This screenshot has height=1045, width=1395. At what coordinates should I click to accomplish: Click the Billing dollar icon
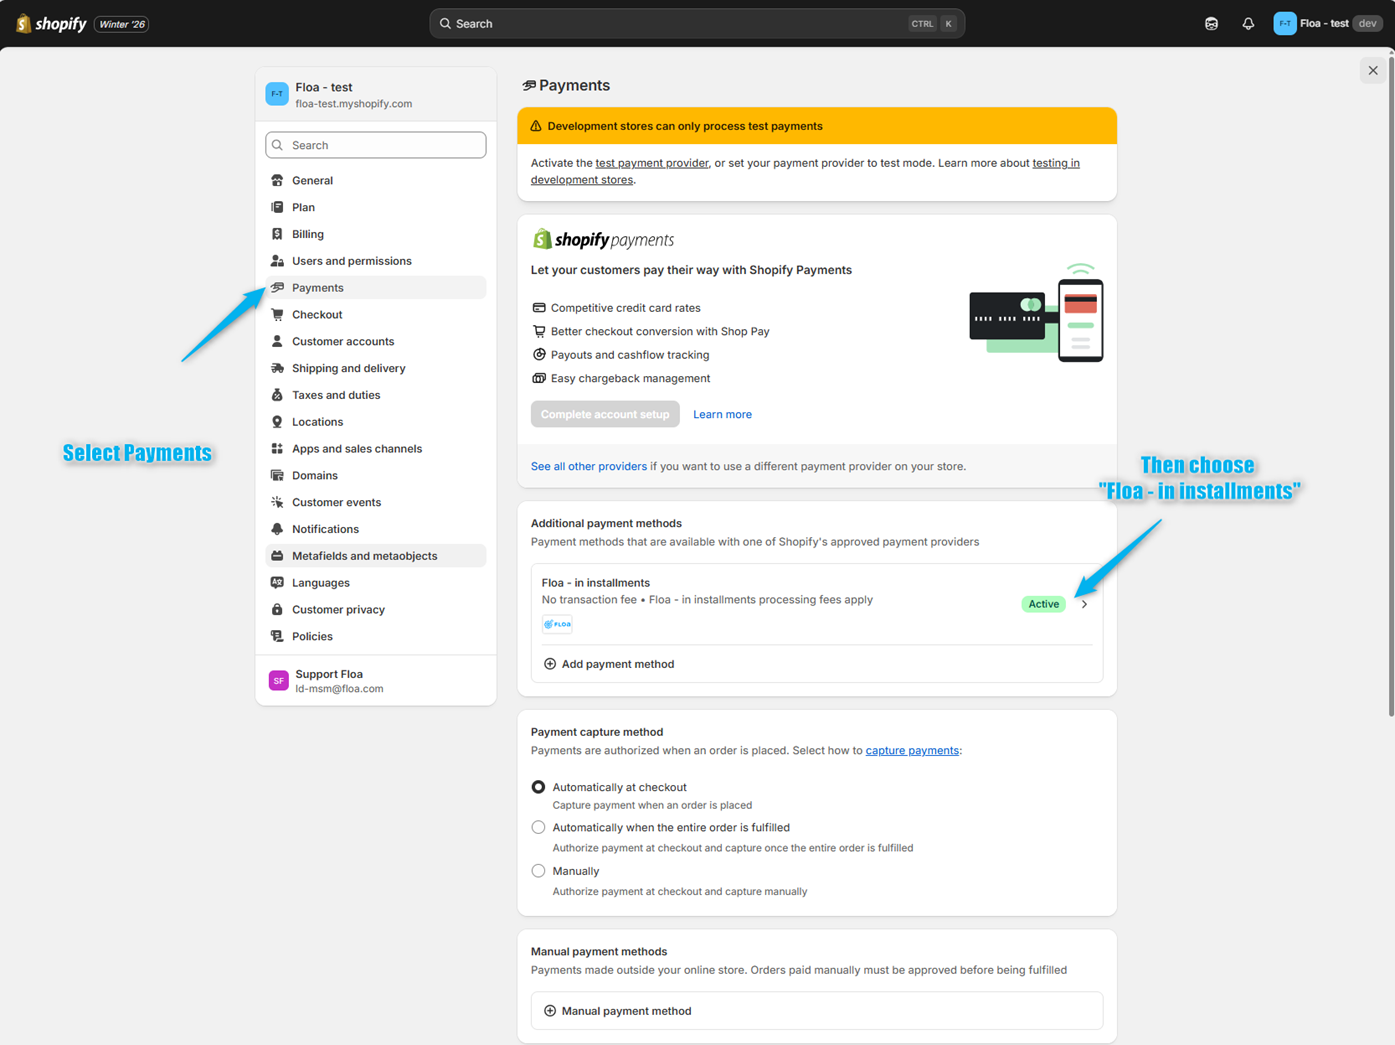pyautogui.click(x=277, y=234)
